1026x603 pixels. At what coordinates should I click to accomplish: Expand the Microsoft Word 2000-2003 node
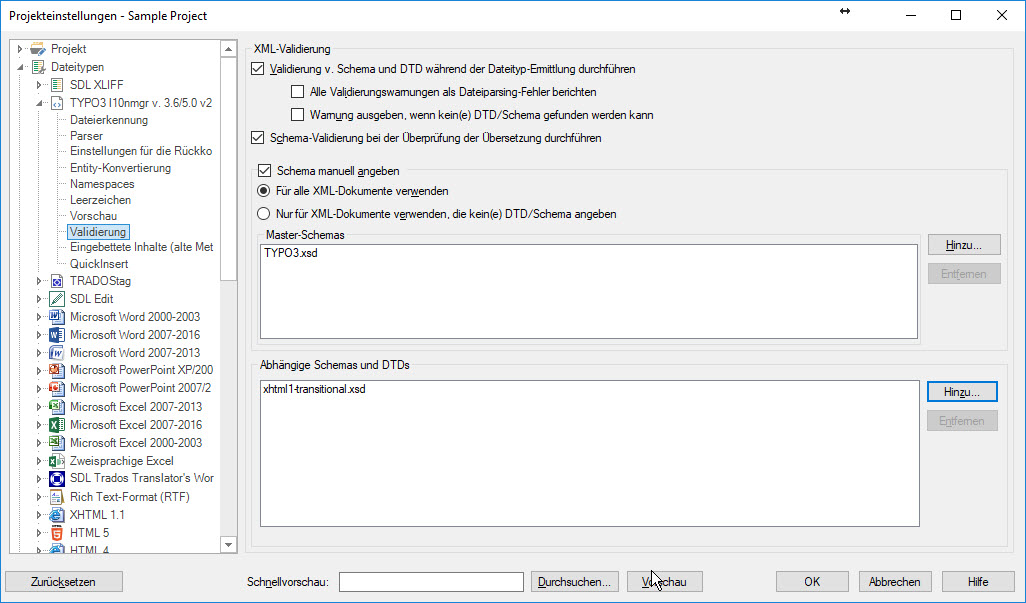point(39,317)
